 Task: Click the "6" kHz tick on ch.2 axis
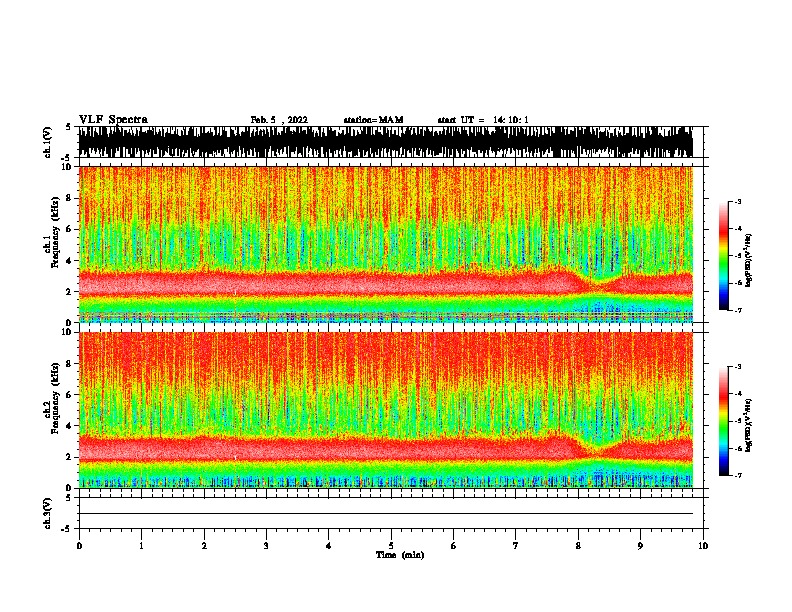(70, 395)
